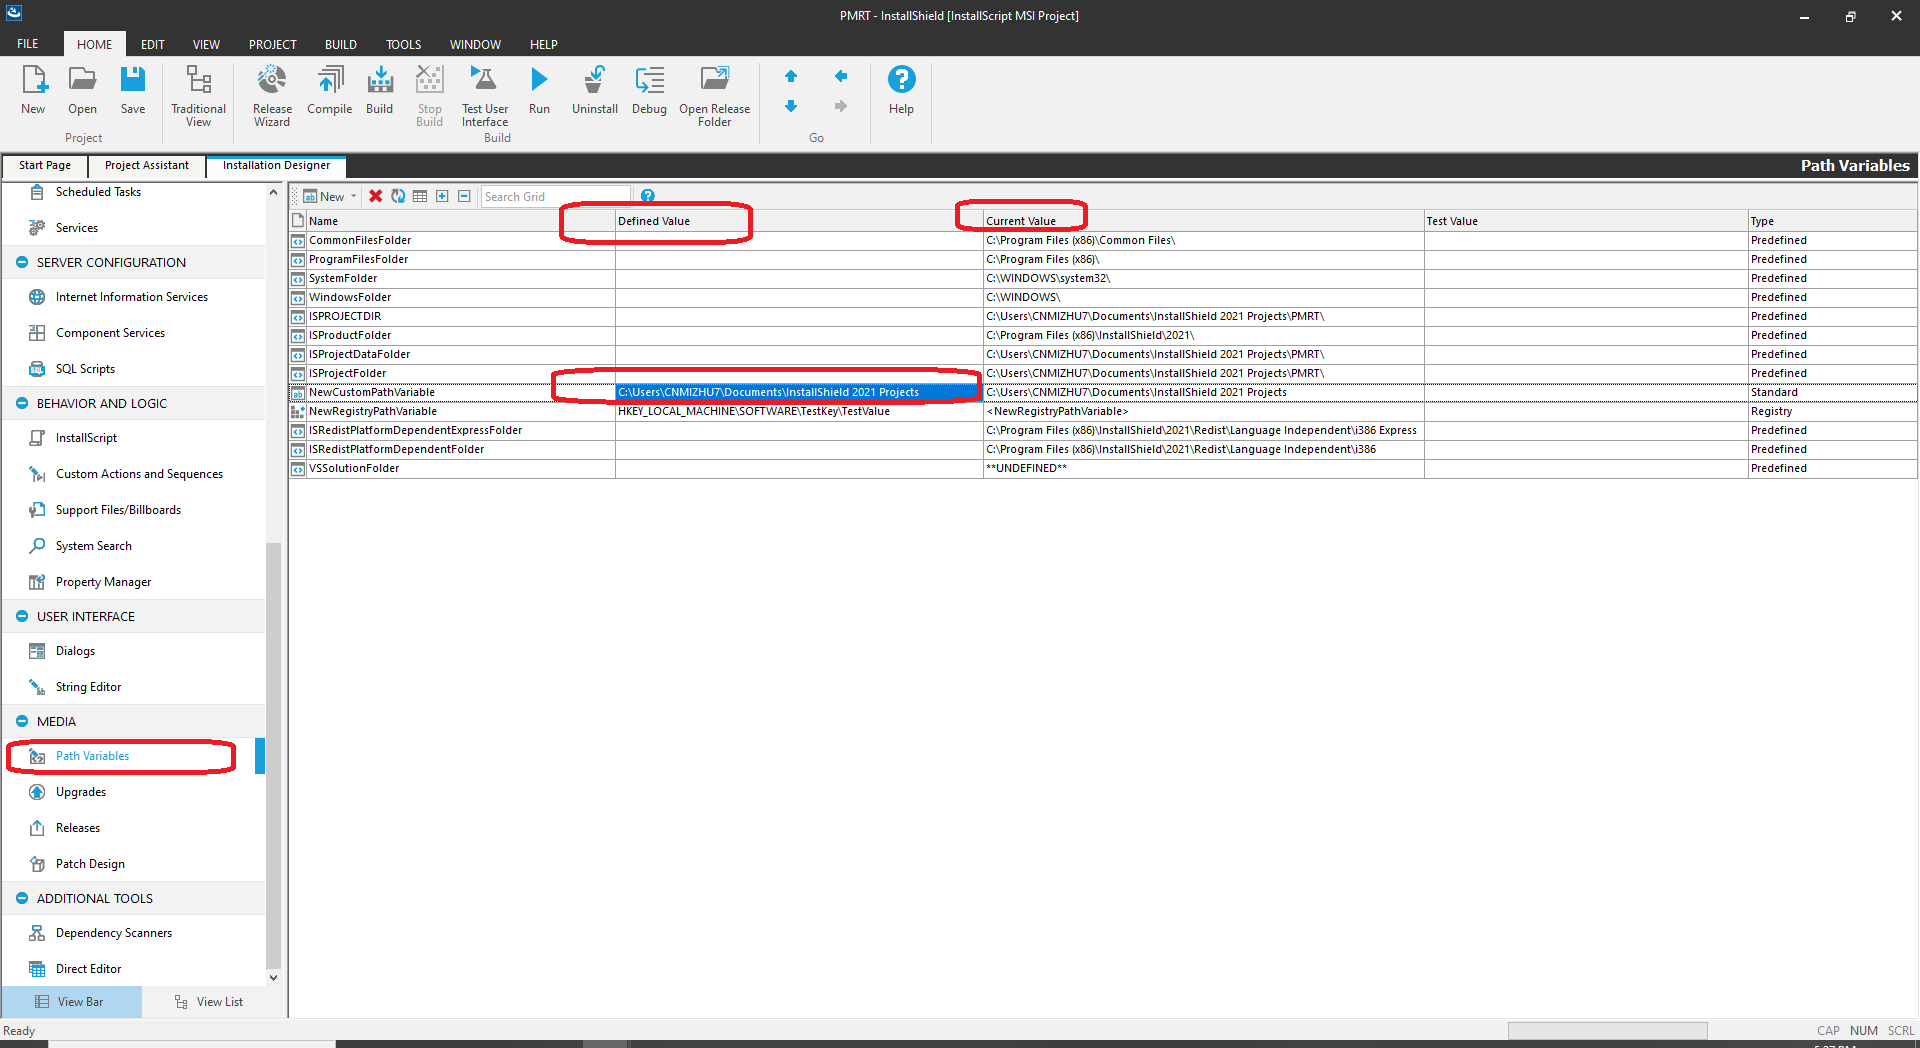The image size is (1920, 1048).
Task: Start the Debug tool
Action: point(649,90)
